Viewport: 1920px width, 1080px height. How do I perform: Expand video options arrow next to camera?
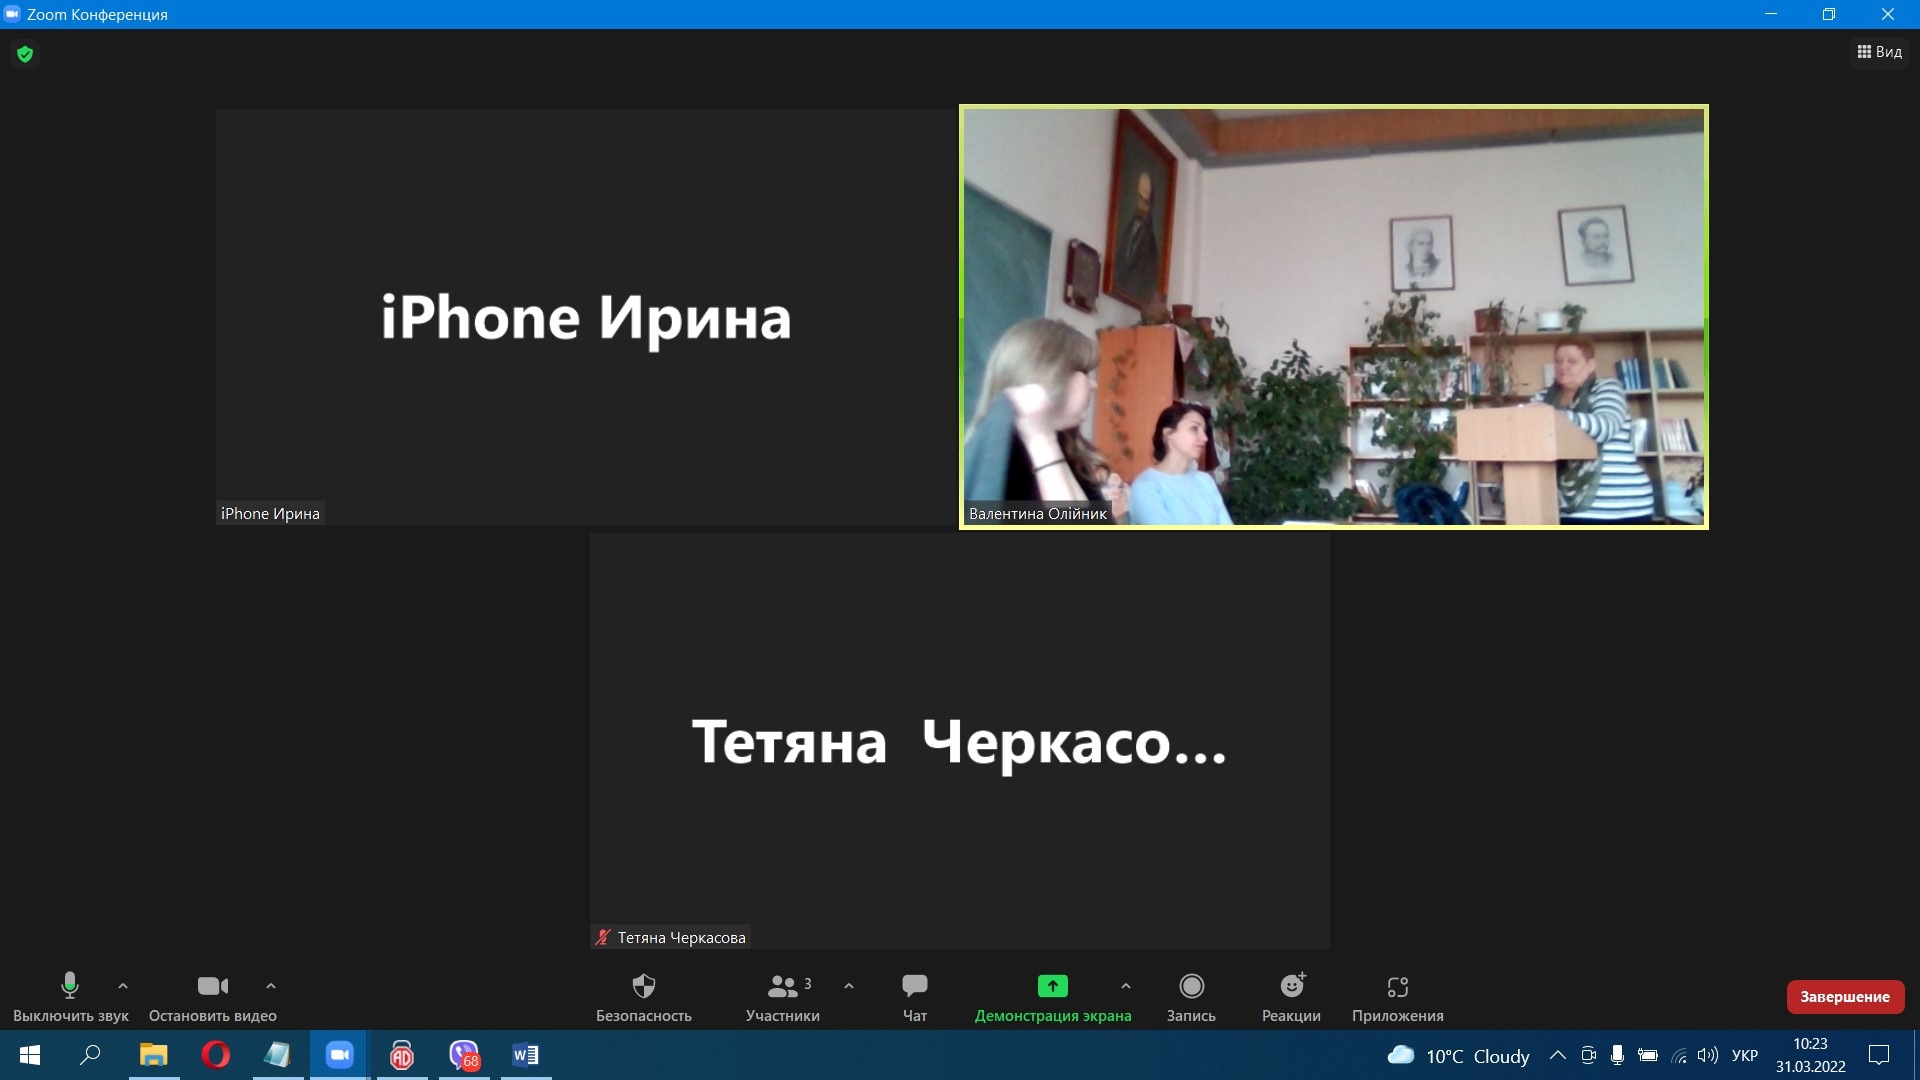[271, 986]
